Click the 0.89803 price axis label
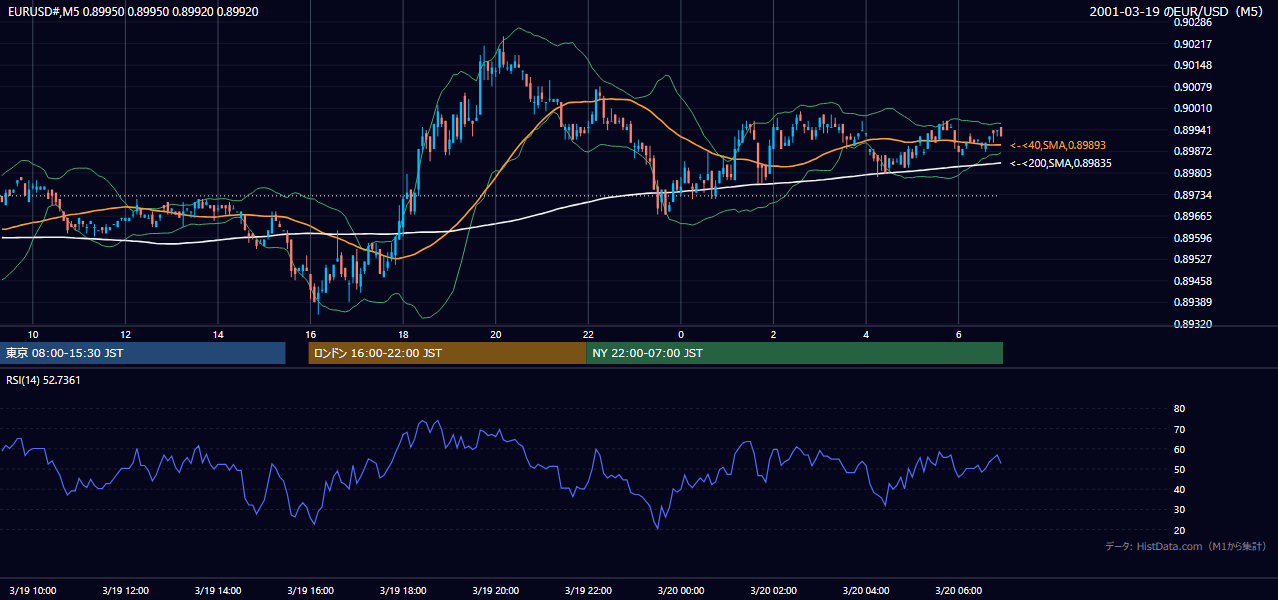Screen dimensions: 1278x600 [x=1194, y=173]
